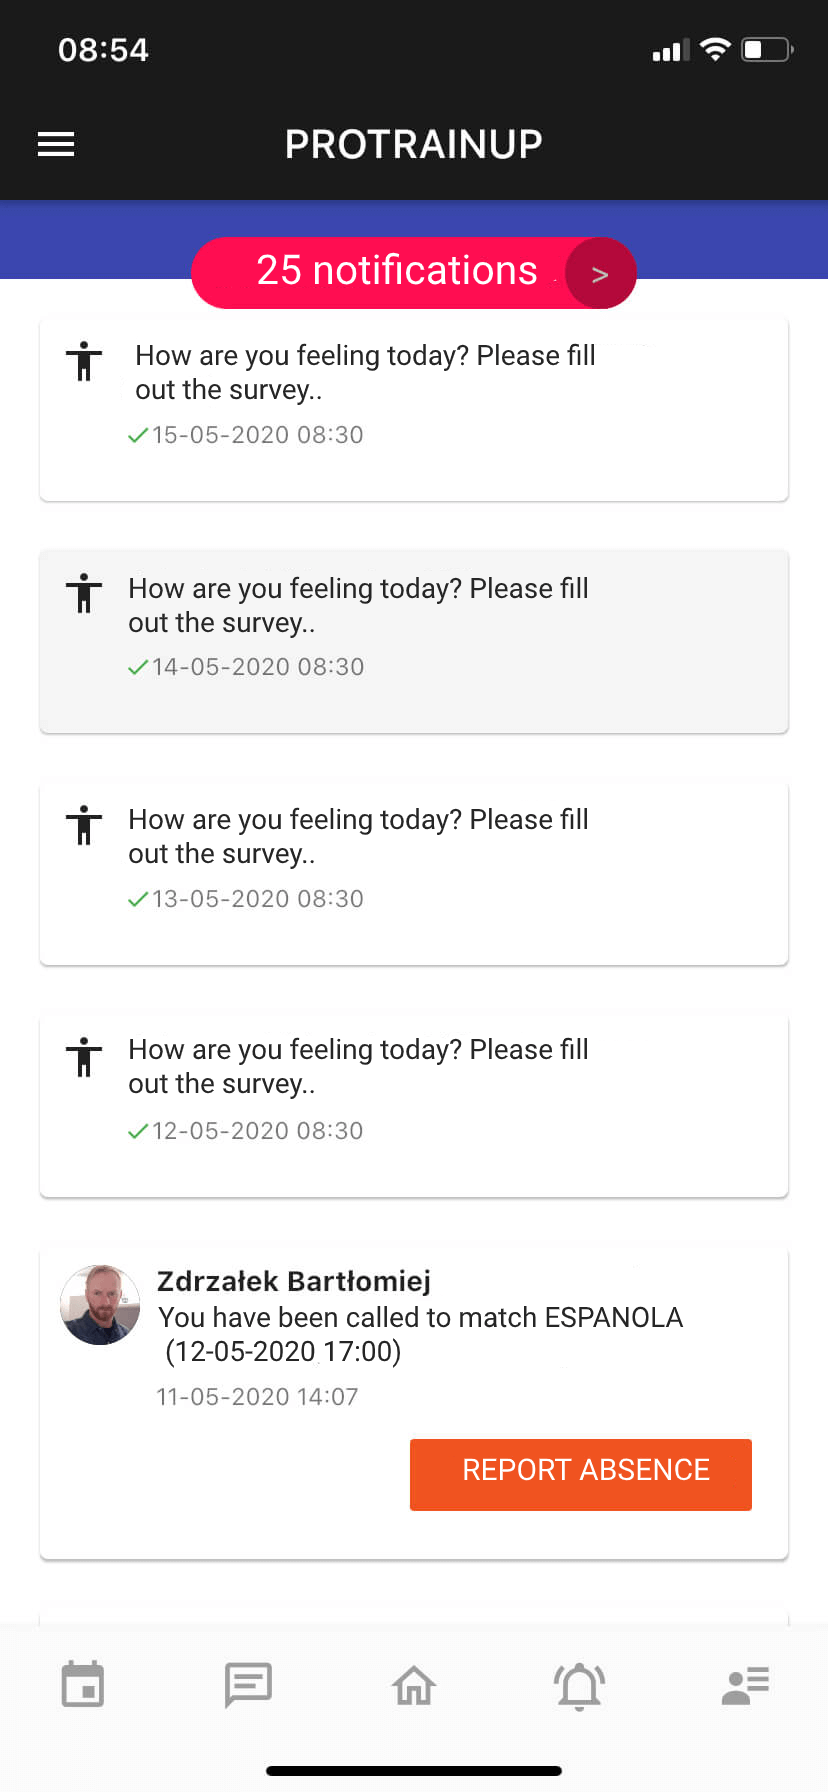Tap the 25 notifications banner

tap(396, 272)
